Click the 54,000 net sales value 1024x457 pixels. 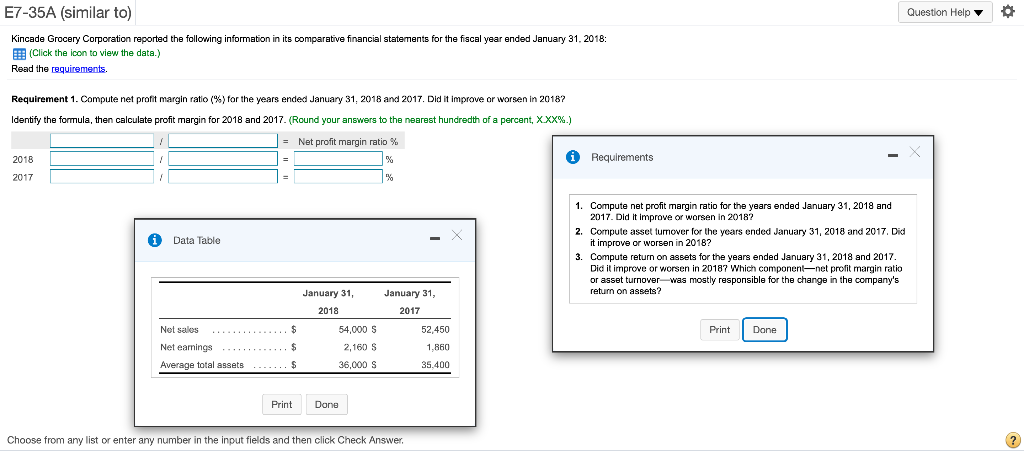[x=352, y=330]
